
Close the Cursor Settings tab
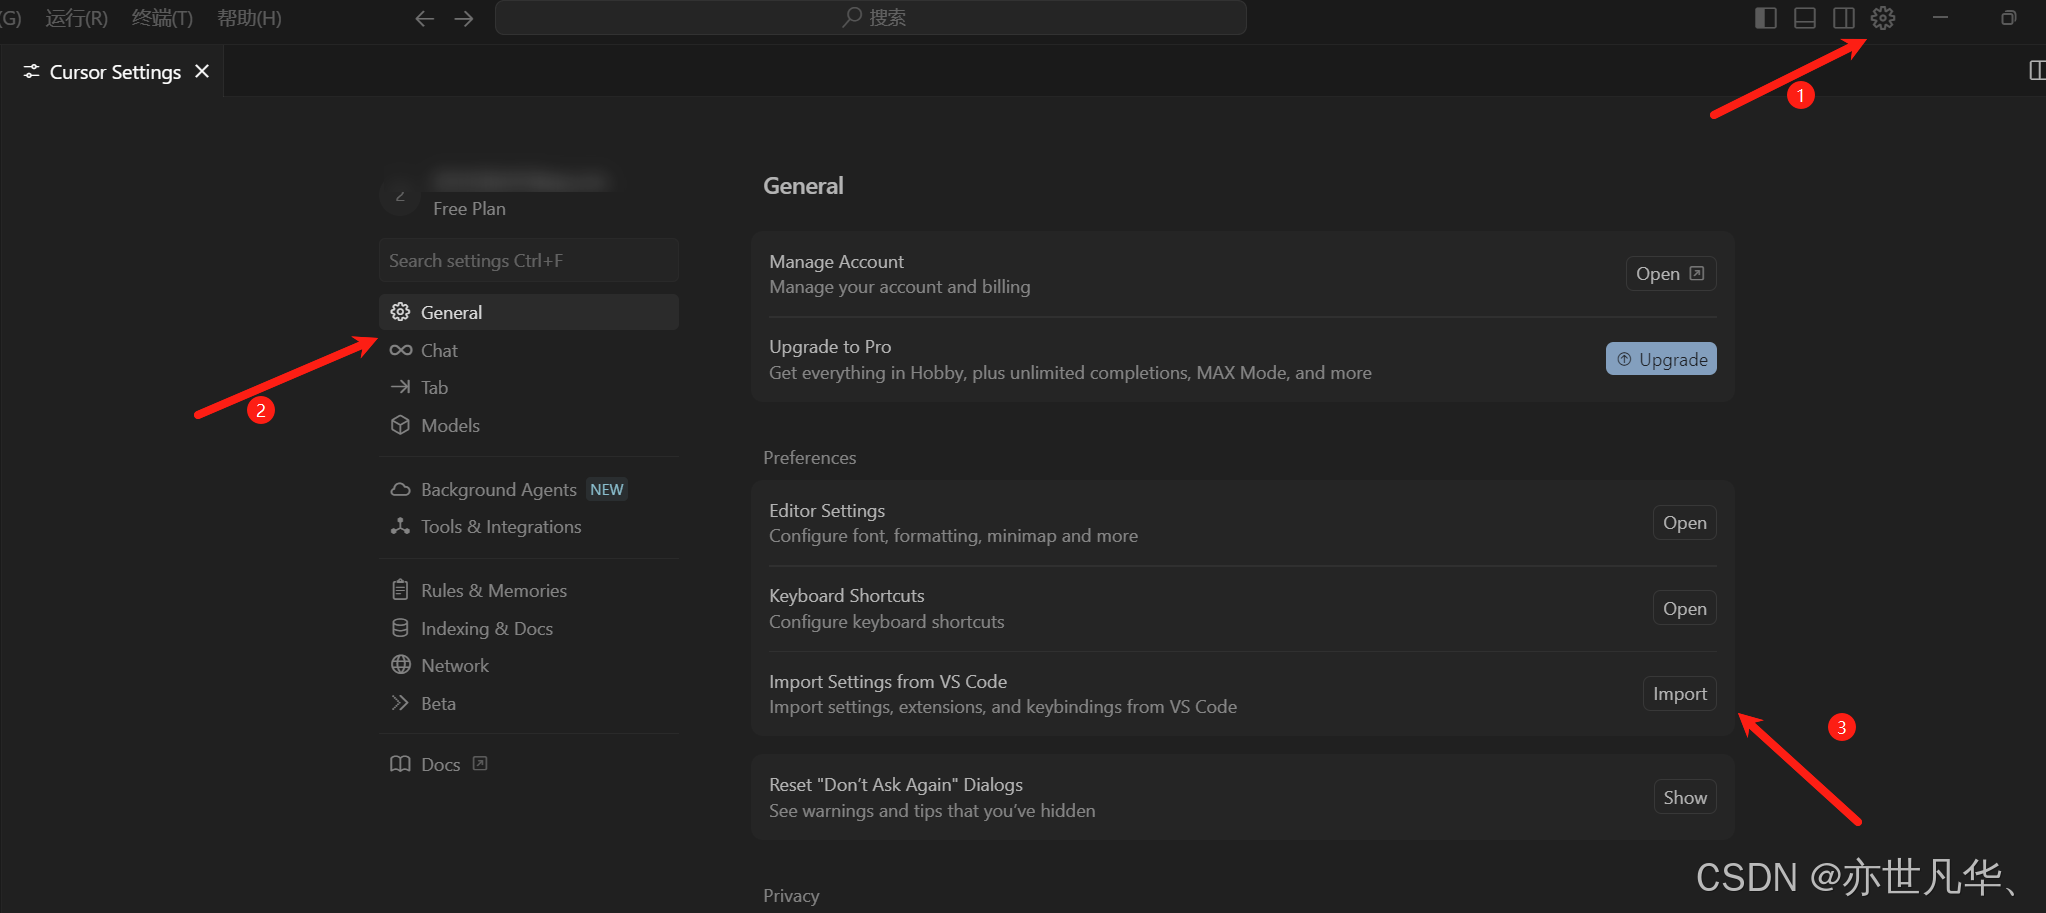(202, 71)
